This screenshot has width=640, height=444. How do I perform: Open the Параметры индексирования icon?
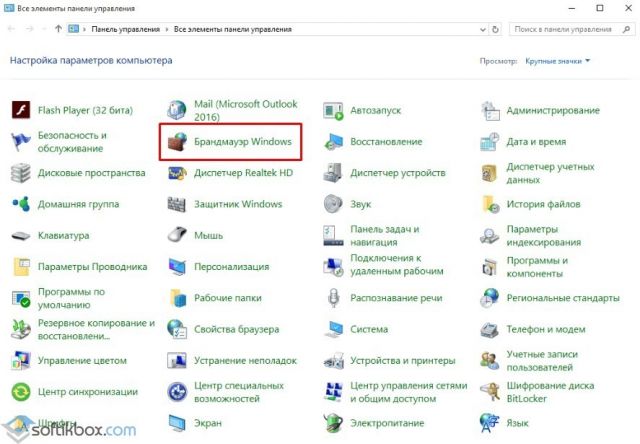pyautogui.click(x=490, y=235)
